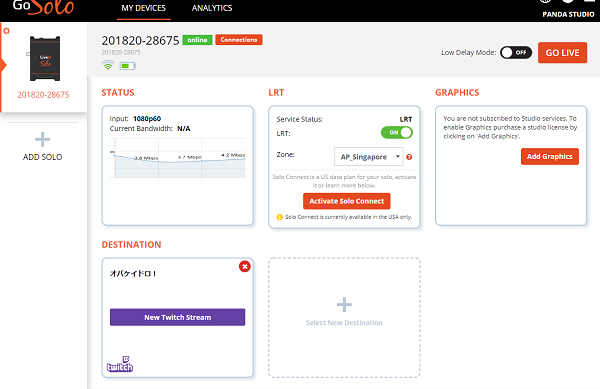Click the bandwidth graph in Status
Viewport: 600px width, 389px height.
point(178,158)
